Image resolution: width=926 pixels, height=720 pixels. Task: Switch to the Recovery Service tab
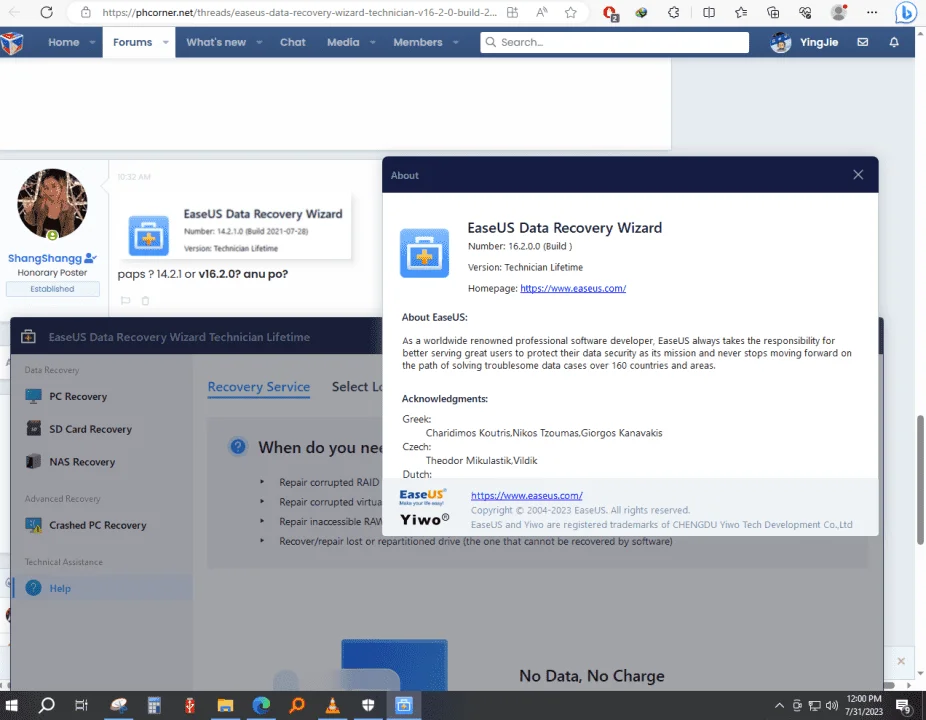click(259, 387)
